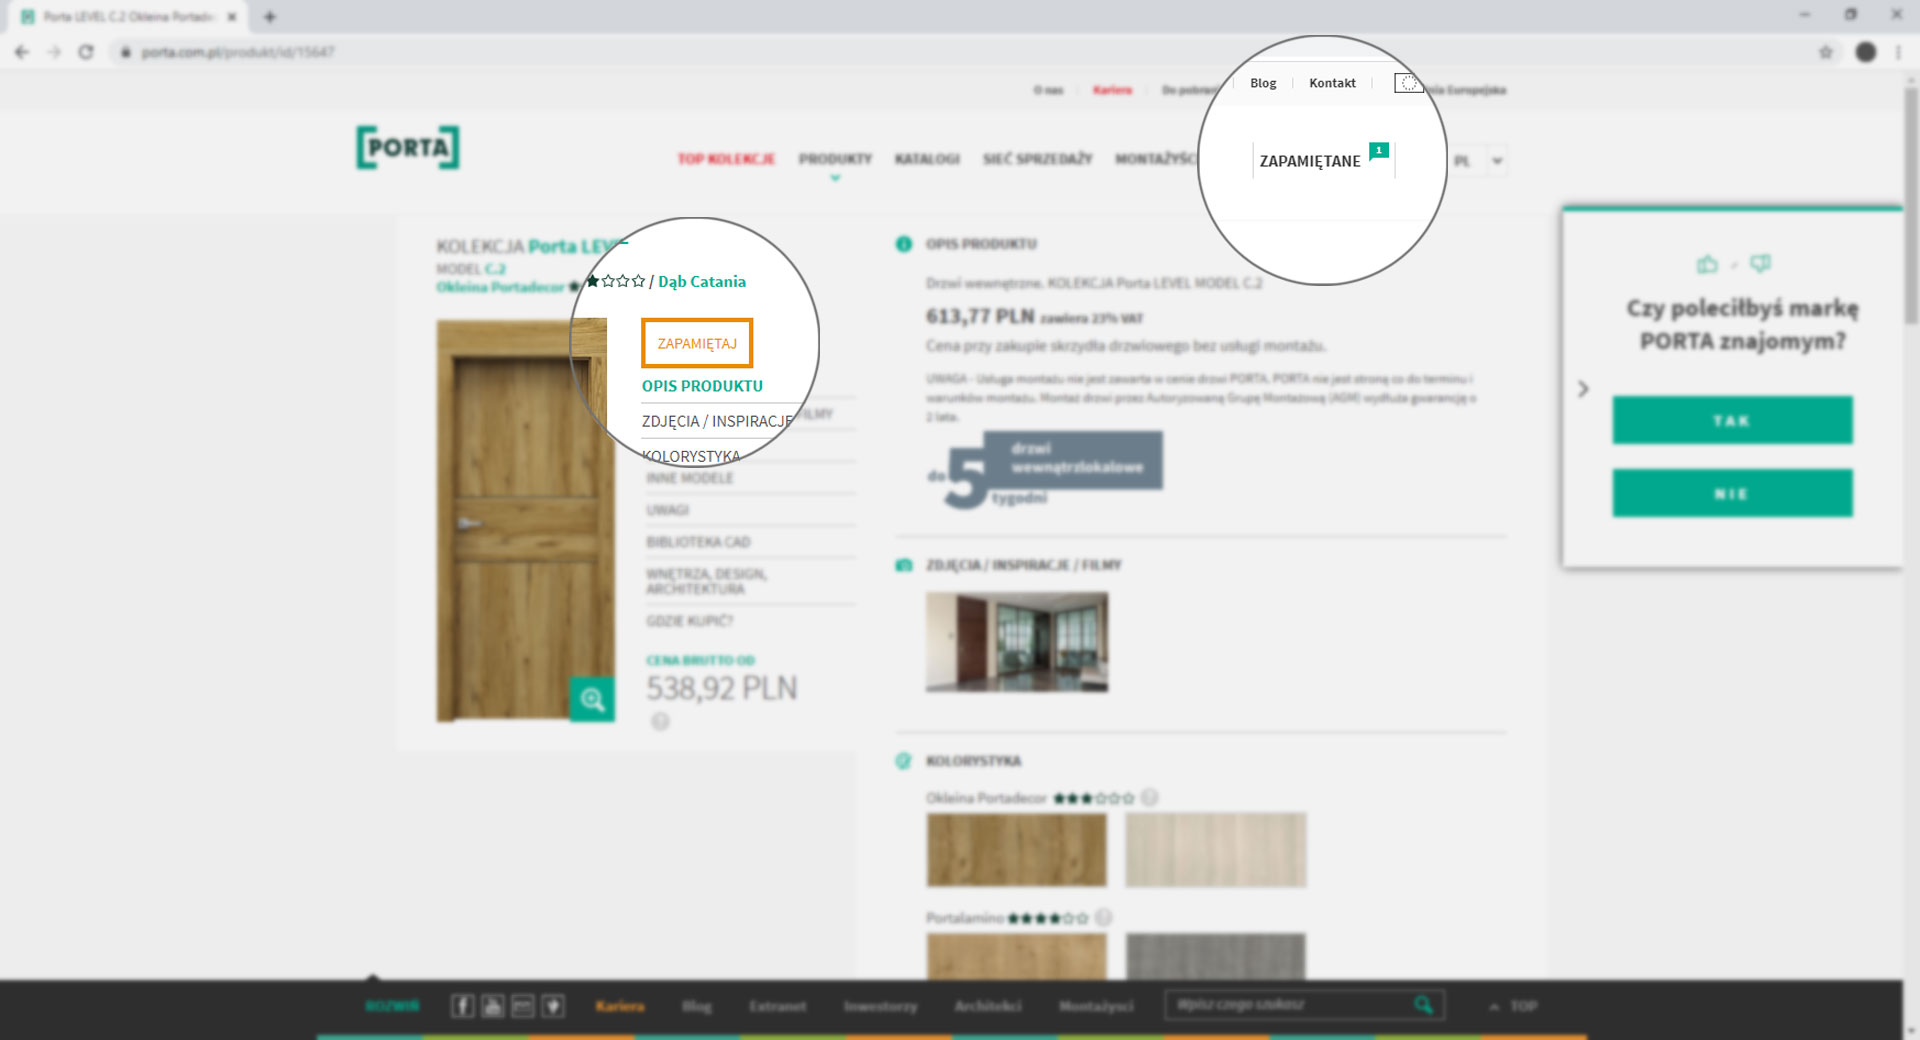Click the help icon next to Portalamino
Viewport: 1920px width, 1040px height.
pyautogui.click(x=1103, y=917)
